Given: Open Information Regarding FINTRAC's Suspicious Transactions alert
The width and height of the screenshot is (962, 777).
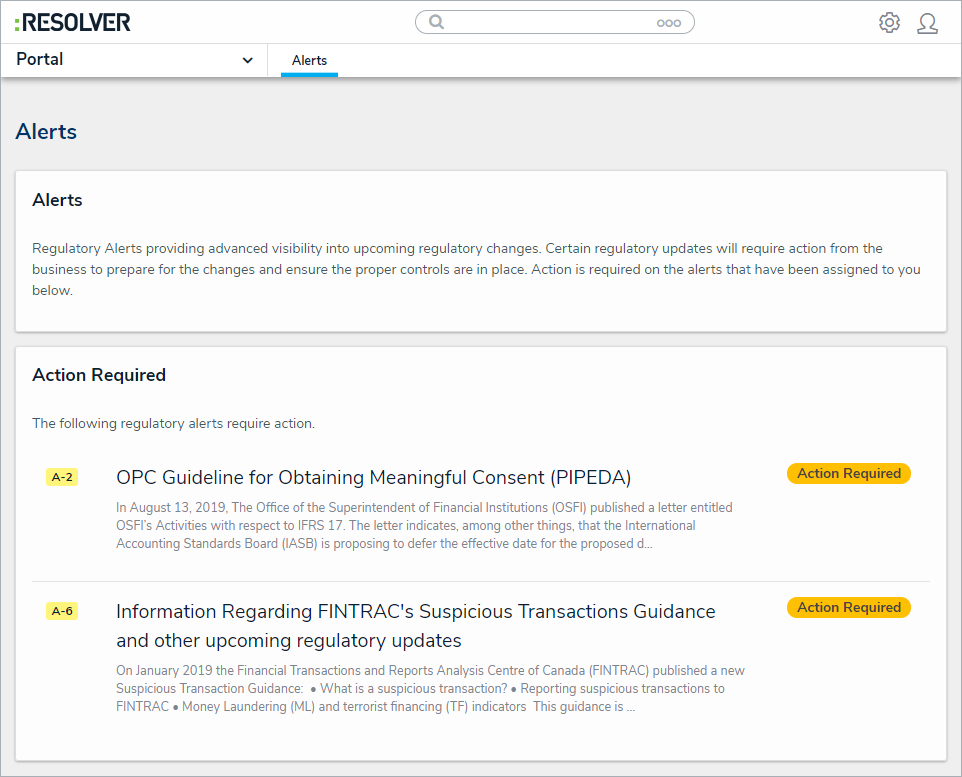Looking at the screenshot, I should (x=415, y=625).
